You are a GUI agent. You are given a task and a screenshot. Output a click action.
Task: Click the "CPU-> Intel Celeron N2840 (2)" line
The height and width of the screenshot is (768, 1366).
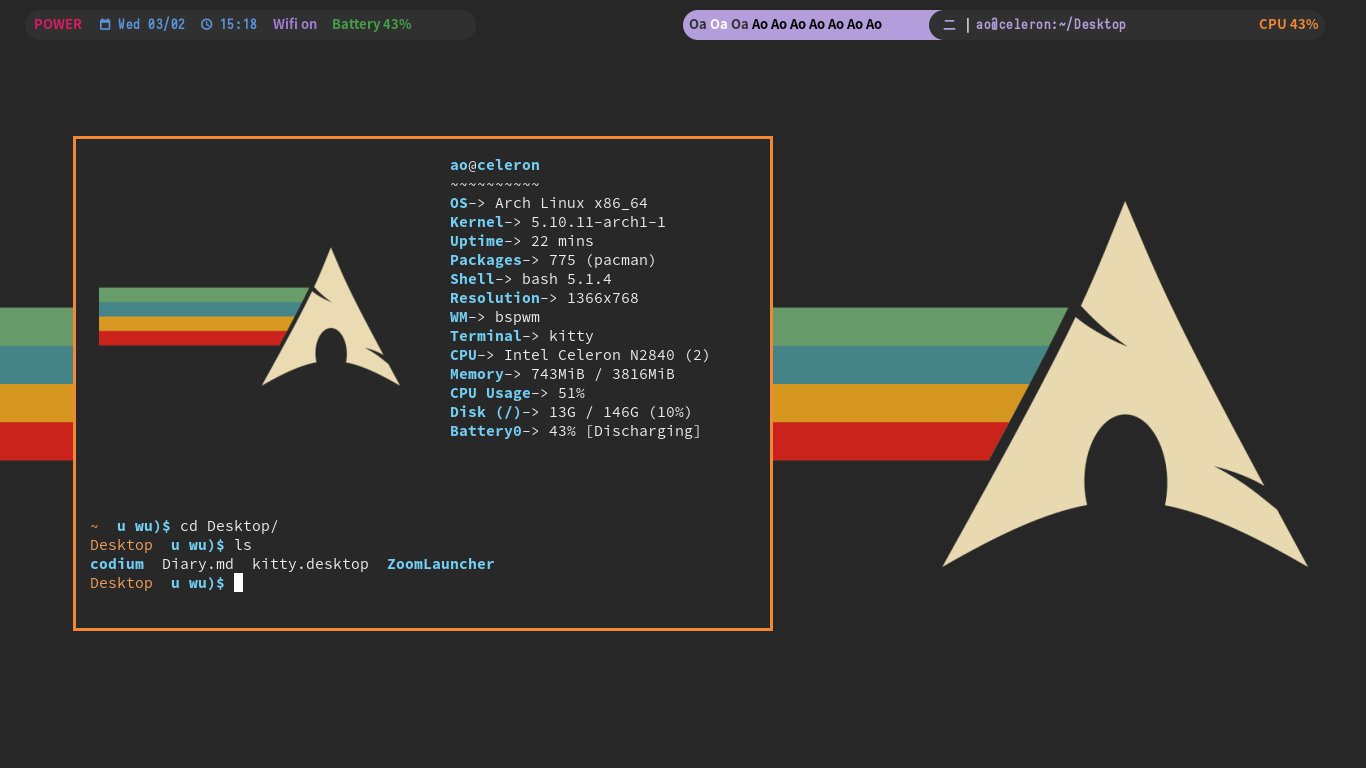580,355
